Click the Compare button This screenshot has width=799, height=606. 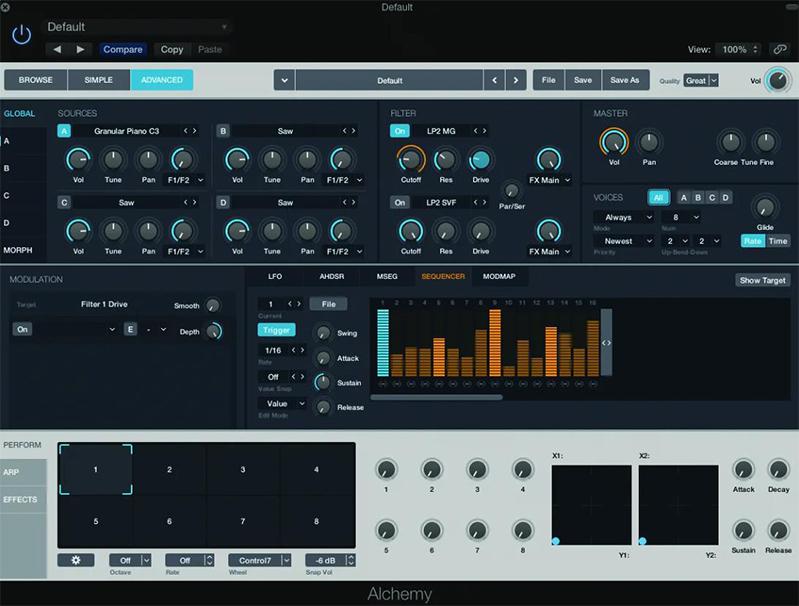[123, 49]
